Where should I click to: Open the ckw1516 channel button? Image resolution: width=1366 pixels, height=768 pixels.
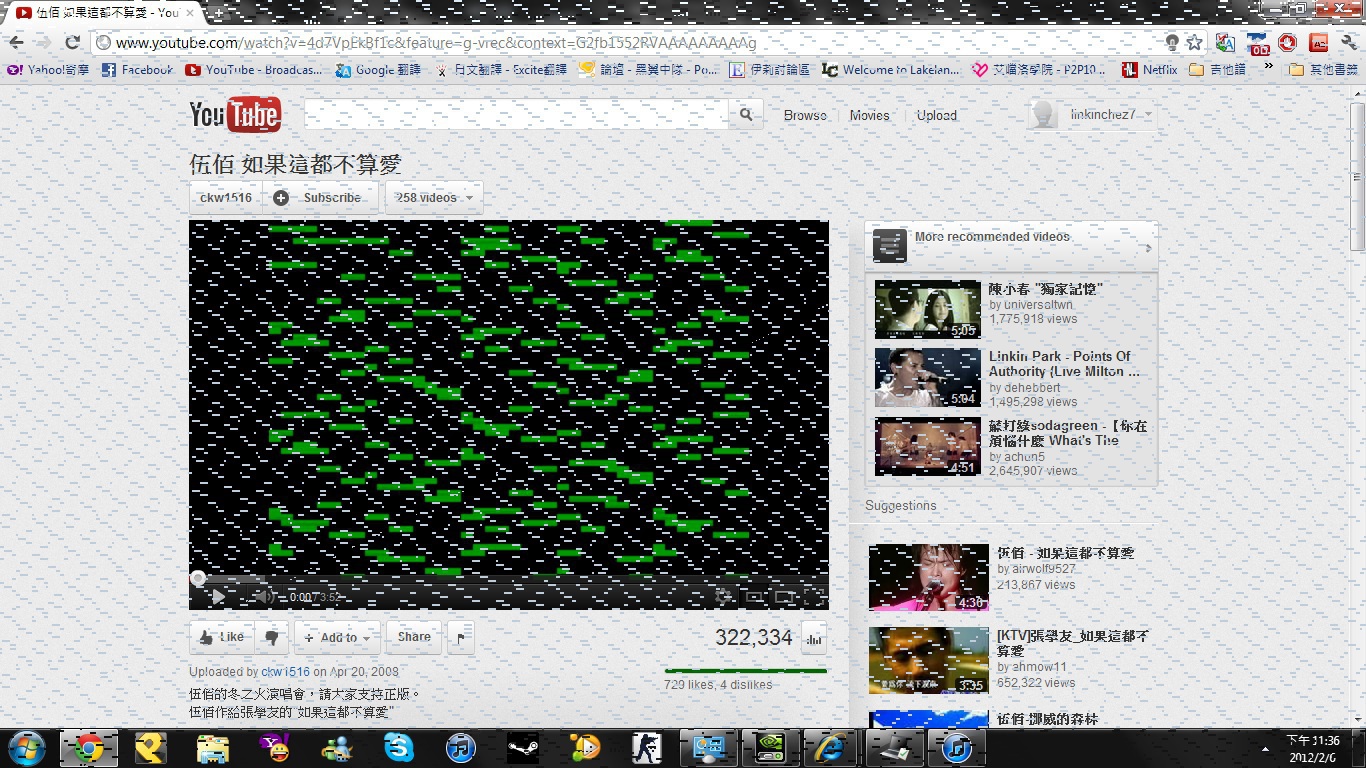pos(226,198)
